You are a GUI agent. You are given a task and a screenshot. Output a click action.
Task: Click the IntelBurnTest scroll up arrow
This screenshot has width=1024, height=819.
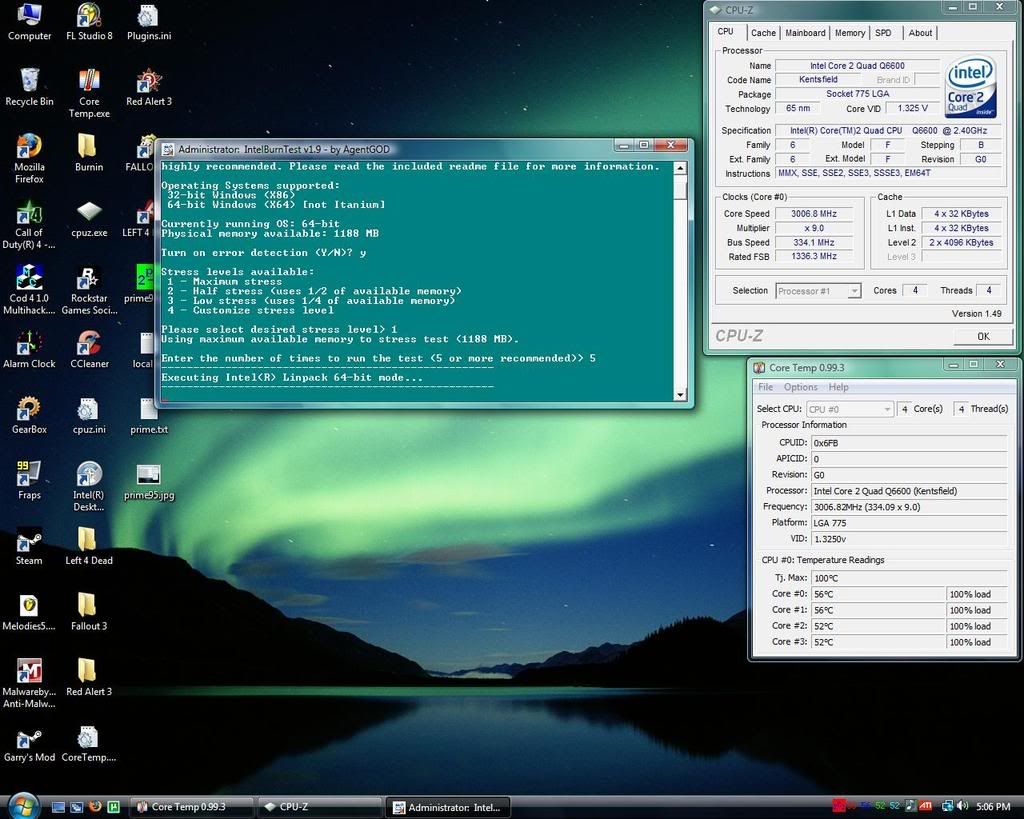(680, 169)
